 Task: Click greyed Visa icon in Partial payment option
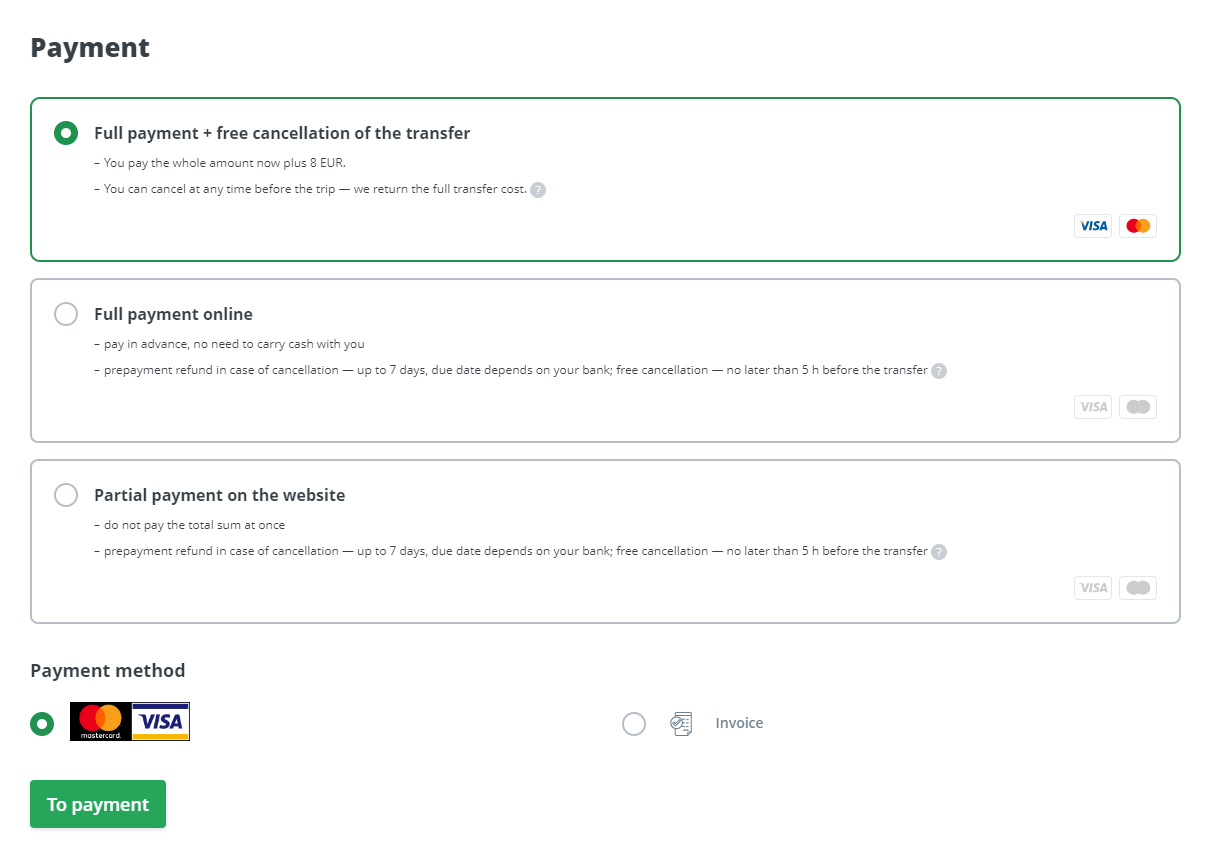click(1093, 588)
